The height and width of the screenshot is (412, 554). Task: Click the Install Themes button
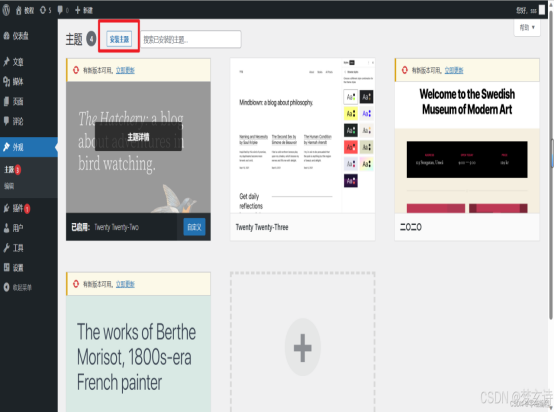(119, 39)
